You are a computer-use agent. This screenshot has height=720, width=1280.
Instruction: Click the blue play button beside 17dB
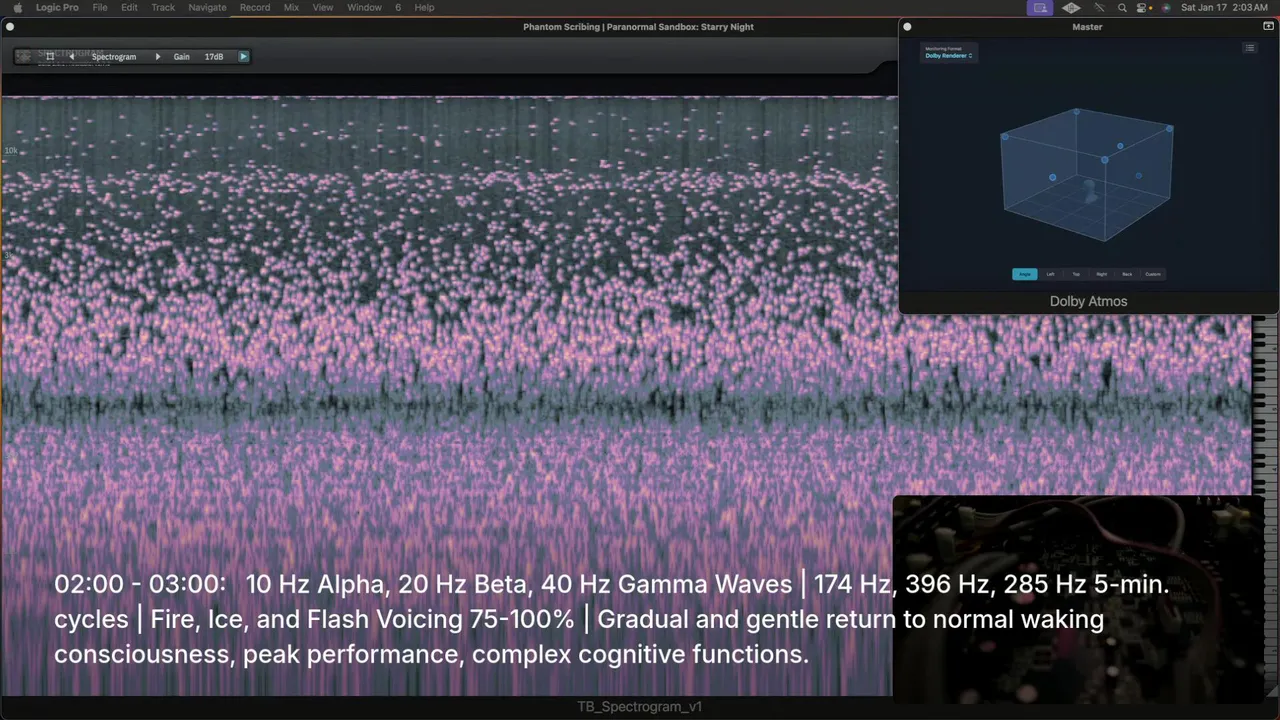(243, 57)
